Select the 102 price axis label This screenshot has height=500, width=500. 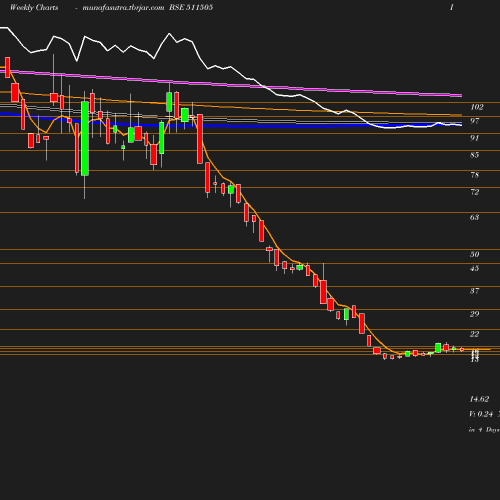coord(477,107)
